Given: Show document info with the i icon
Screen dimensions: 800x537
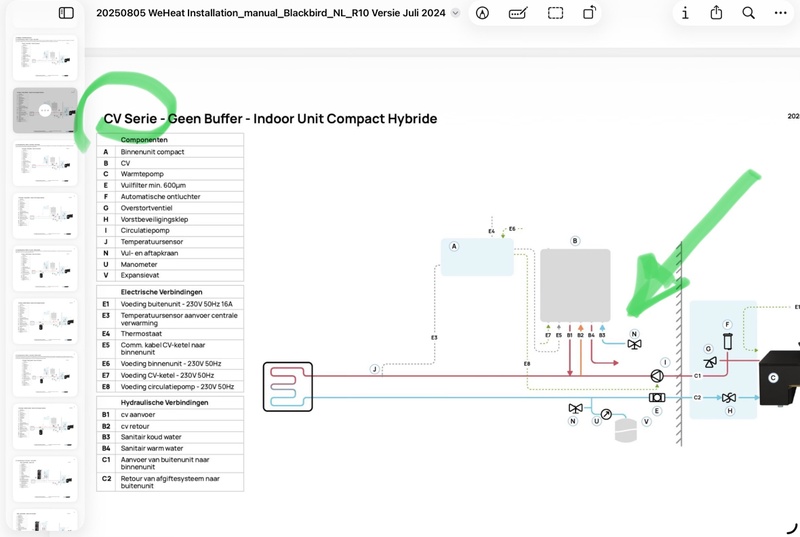Looking at the screenshot, I should 685,13.
